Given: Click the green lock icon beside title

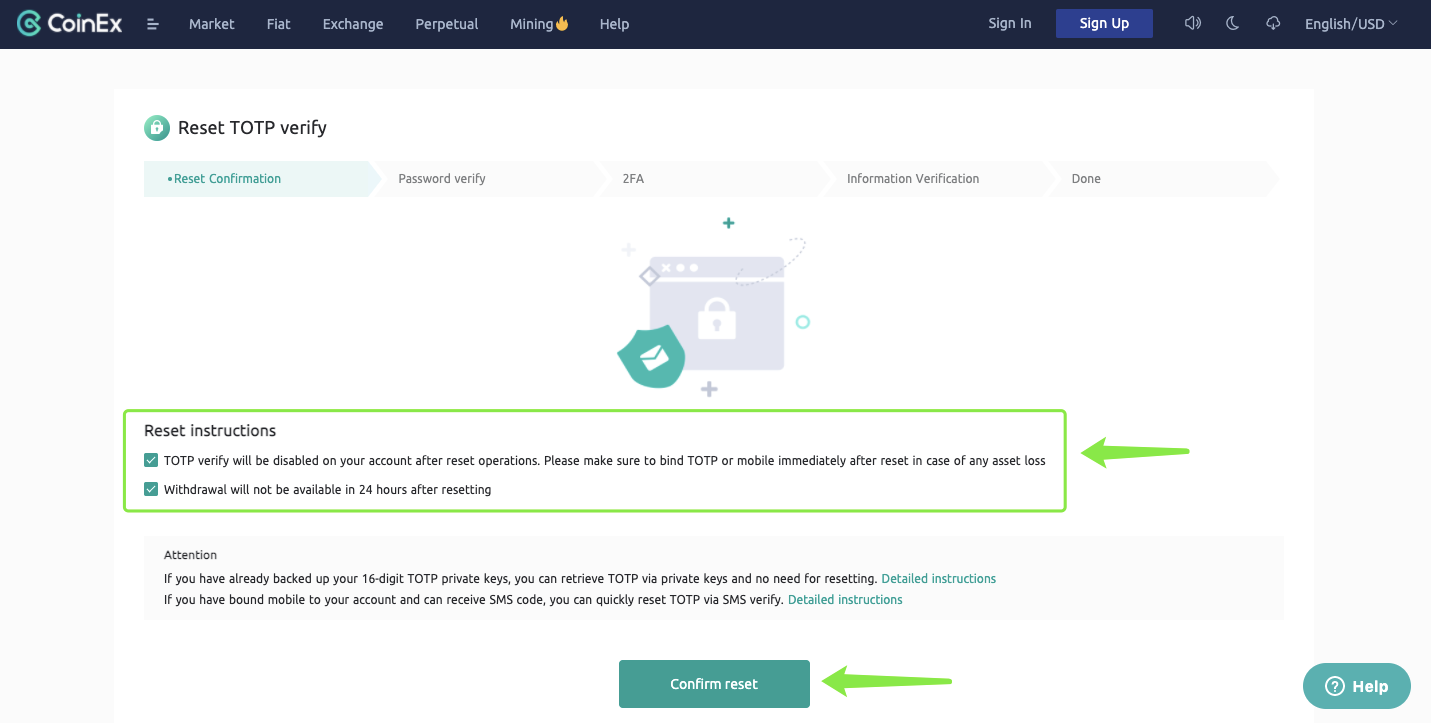Looking at the screenshot, I should point(157,128).
